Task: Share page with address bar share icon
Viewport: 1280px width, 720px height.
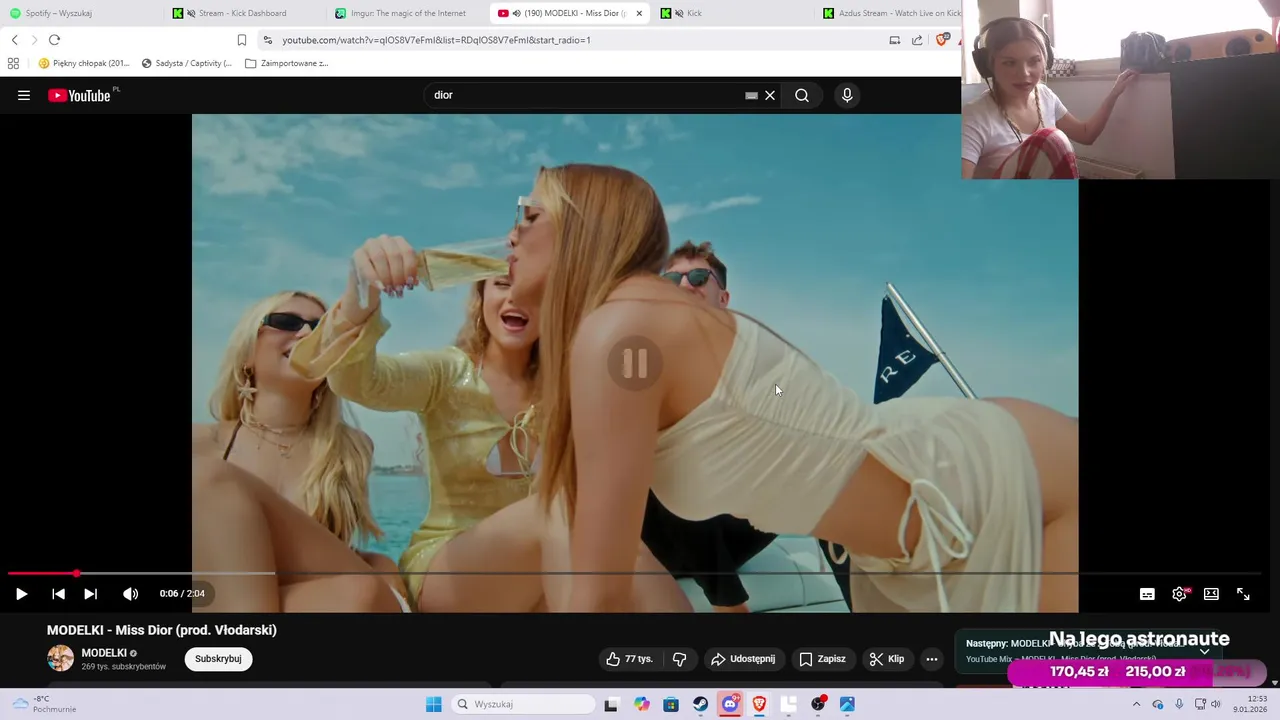Action: pyautogui.click(x=917, y=40)
